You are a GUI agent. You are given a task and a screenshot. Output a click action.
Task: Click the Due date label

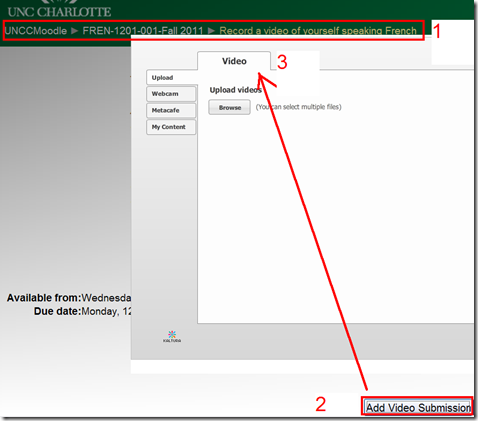[57, 311]
